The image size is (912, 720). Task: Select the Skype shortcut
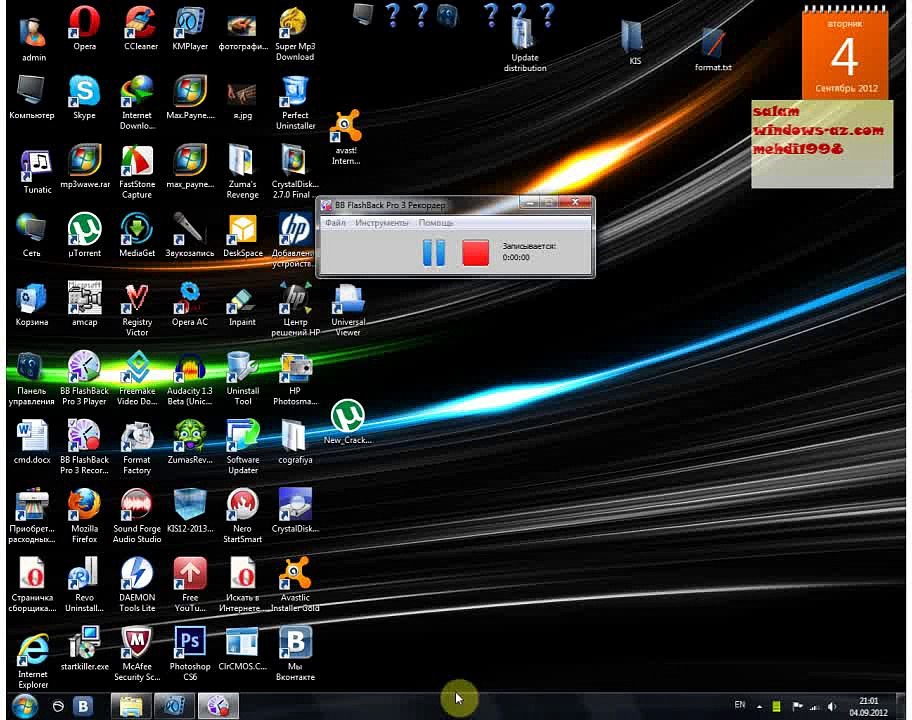(84, 98)
